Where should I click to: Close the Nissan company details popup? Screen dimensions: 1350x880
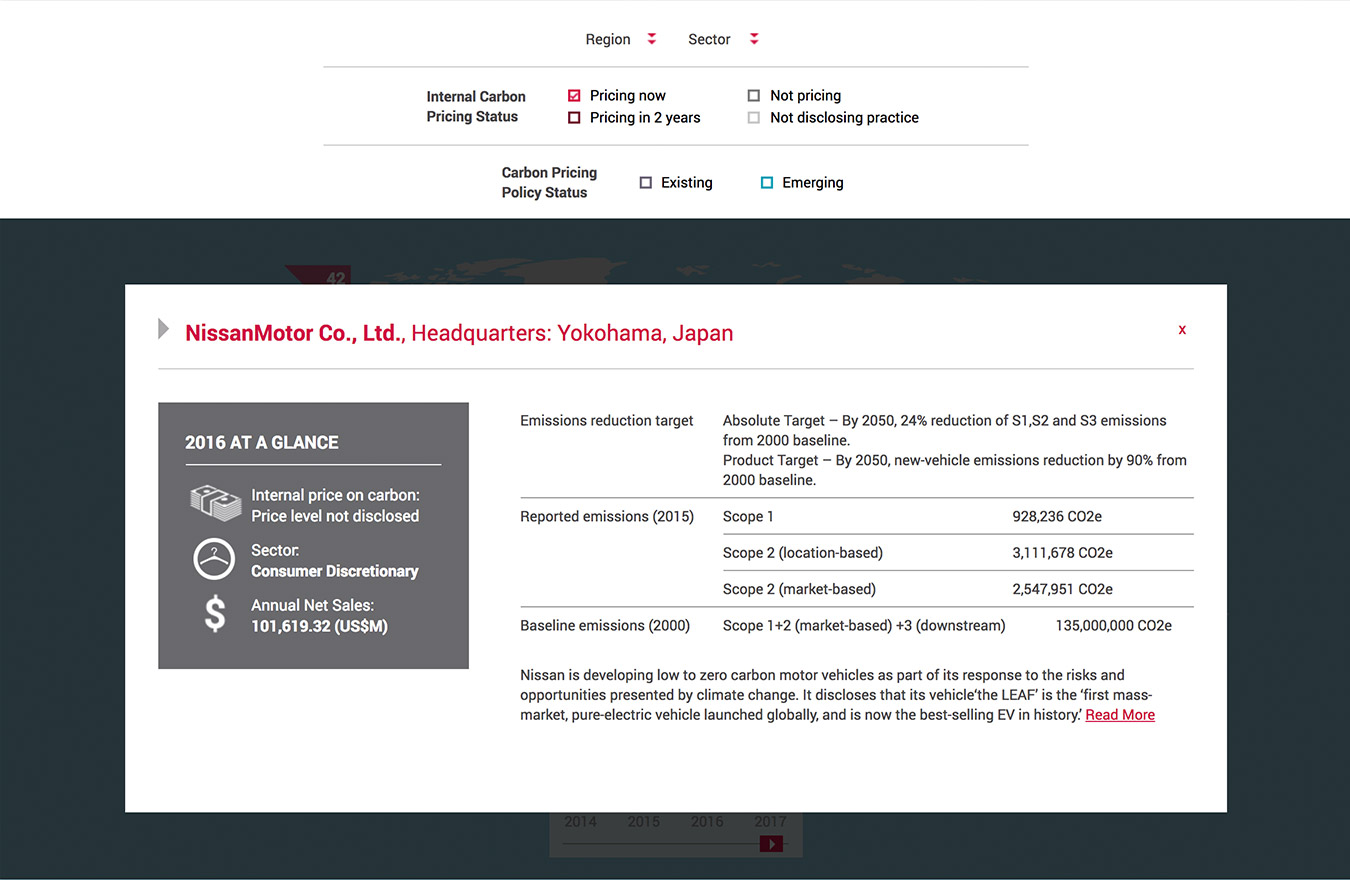click(1182, 330)
